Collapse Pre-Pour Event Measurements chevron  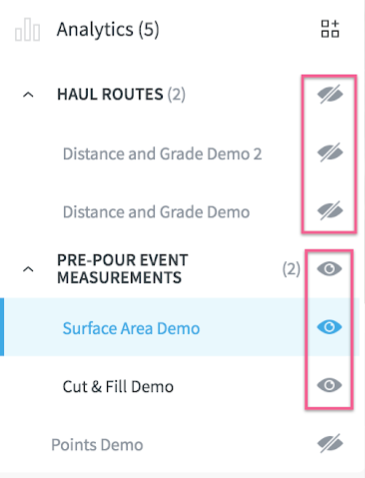pyautogui.click(x=28, y=269)
